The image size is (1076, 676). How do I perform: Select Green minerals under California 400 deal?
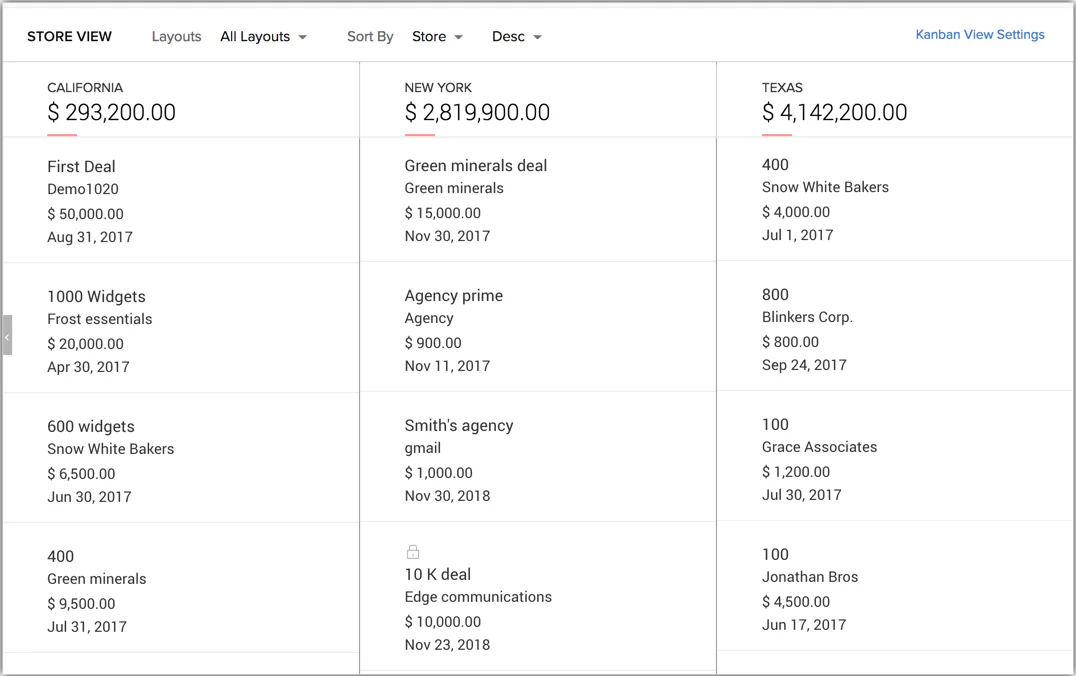pos(96,579)
